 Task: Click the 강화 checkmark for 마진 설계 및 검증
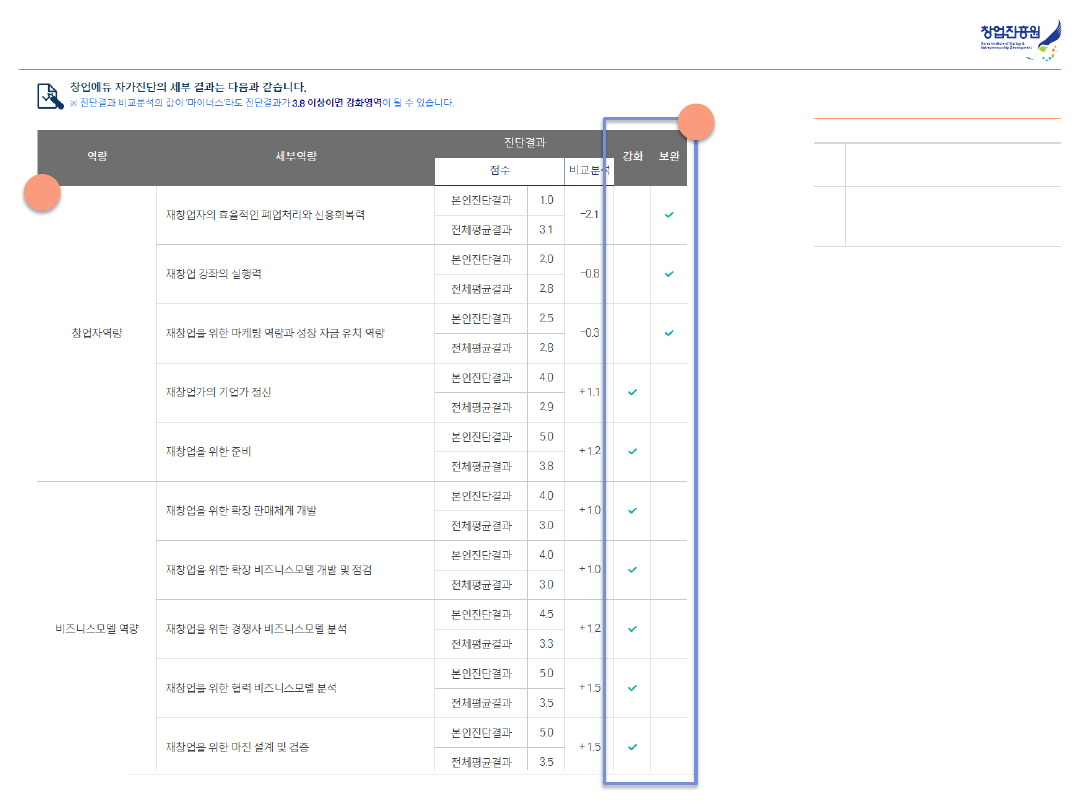point(632,747)
